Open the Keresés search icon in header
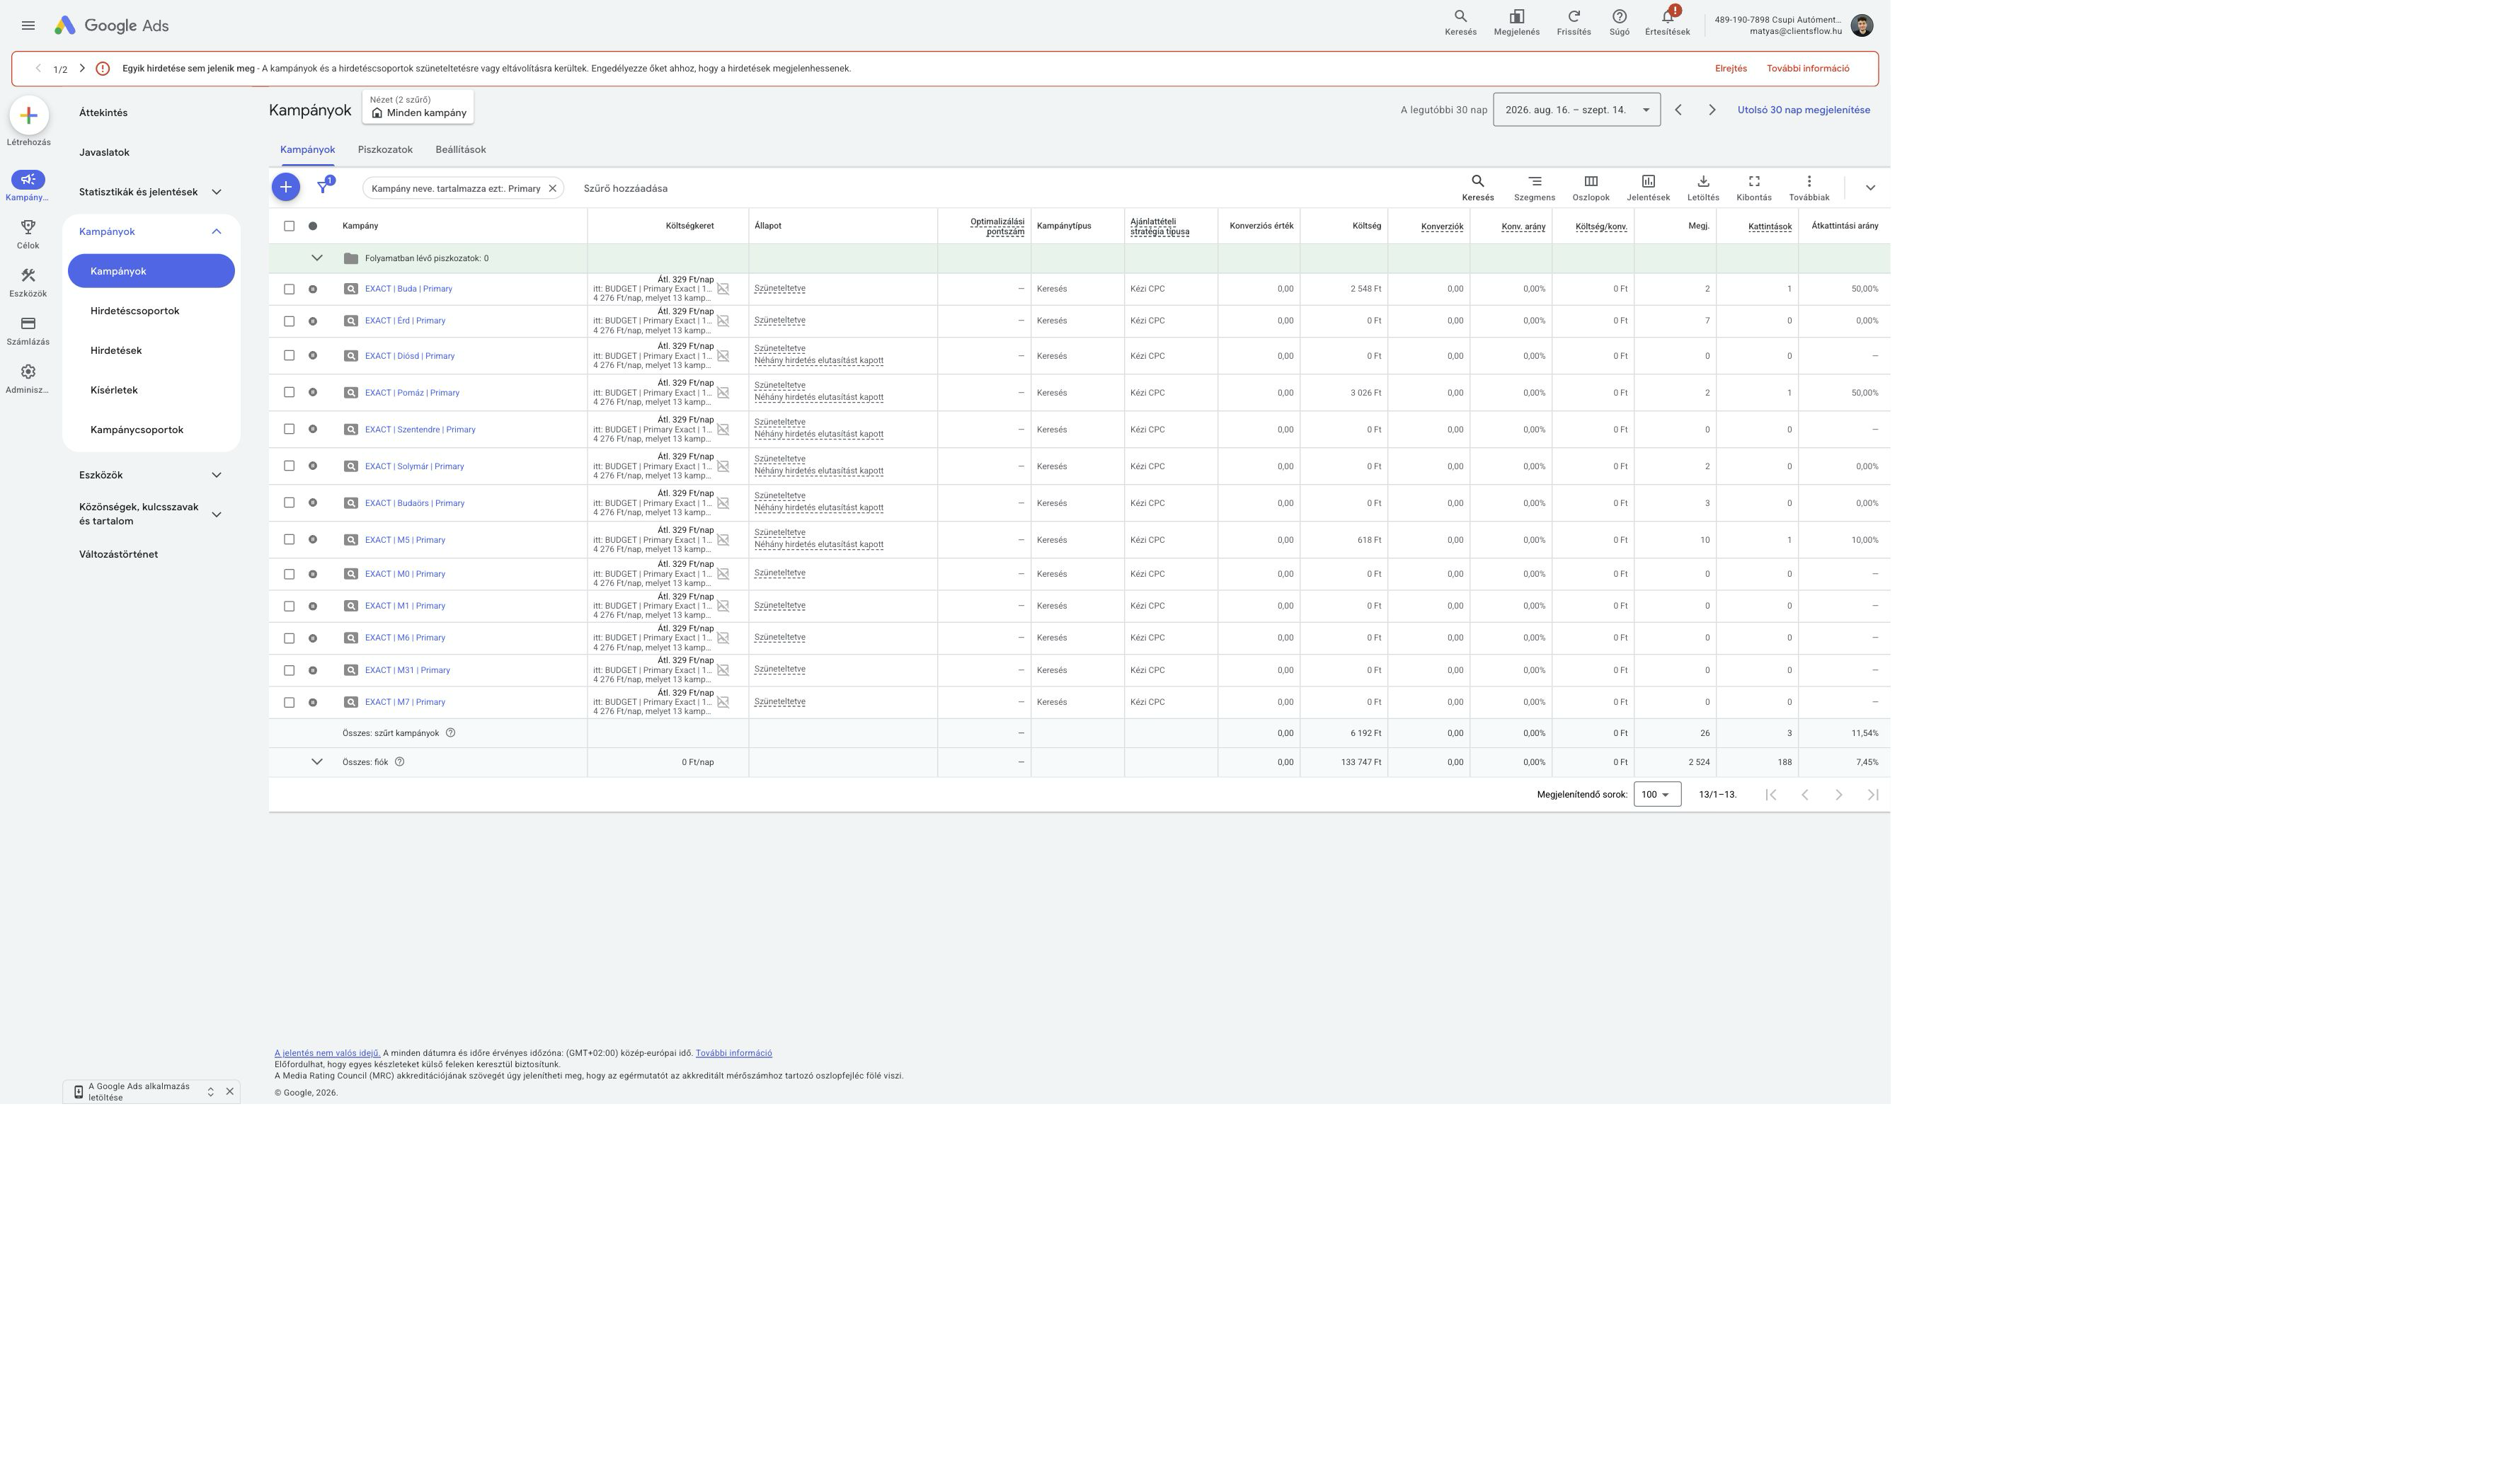The height and width of the screenshot is (1472, 2520). tap(1460, 22)
